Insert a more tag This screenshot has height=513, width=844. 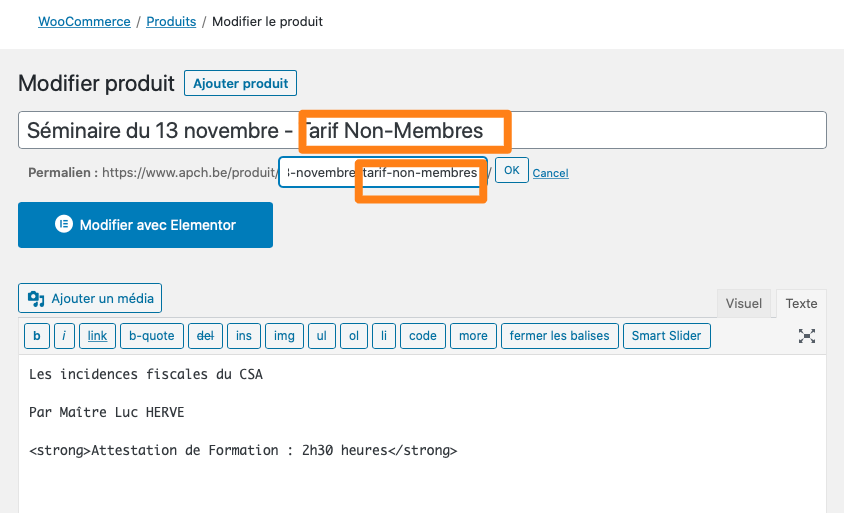473,336
